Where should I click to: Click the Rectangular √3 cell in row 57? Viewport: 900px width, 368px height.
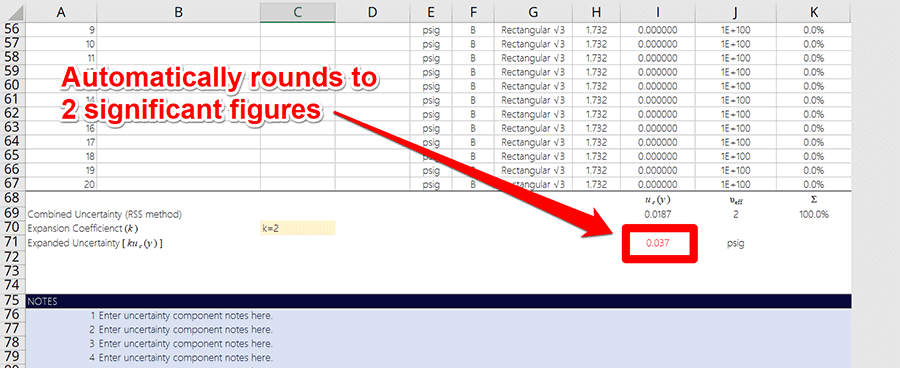pos(533,44)
